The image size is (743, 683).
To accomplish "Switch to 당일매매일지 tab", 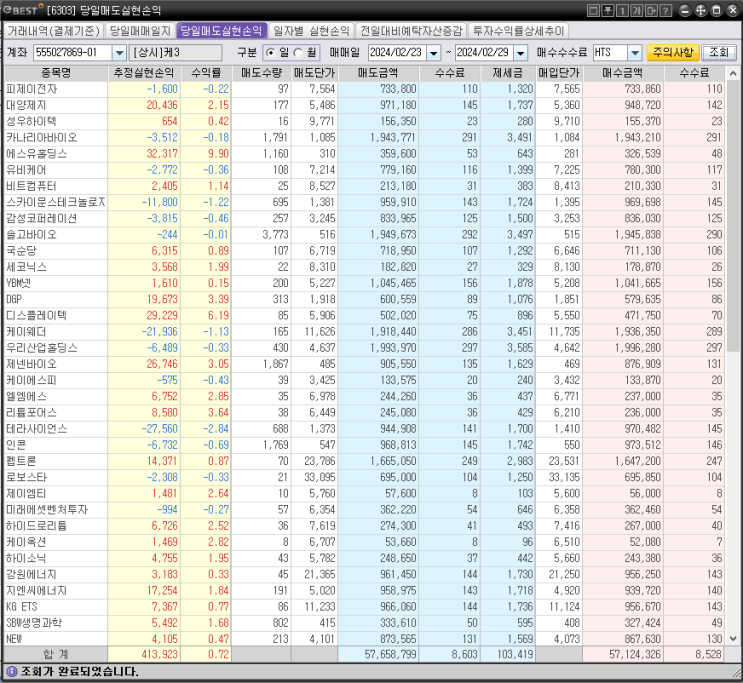I will 140,31.
